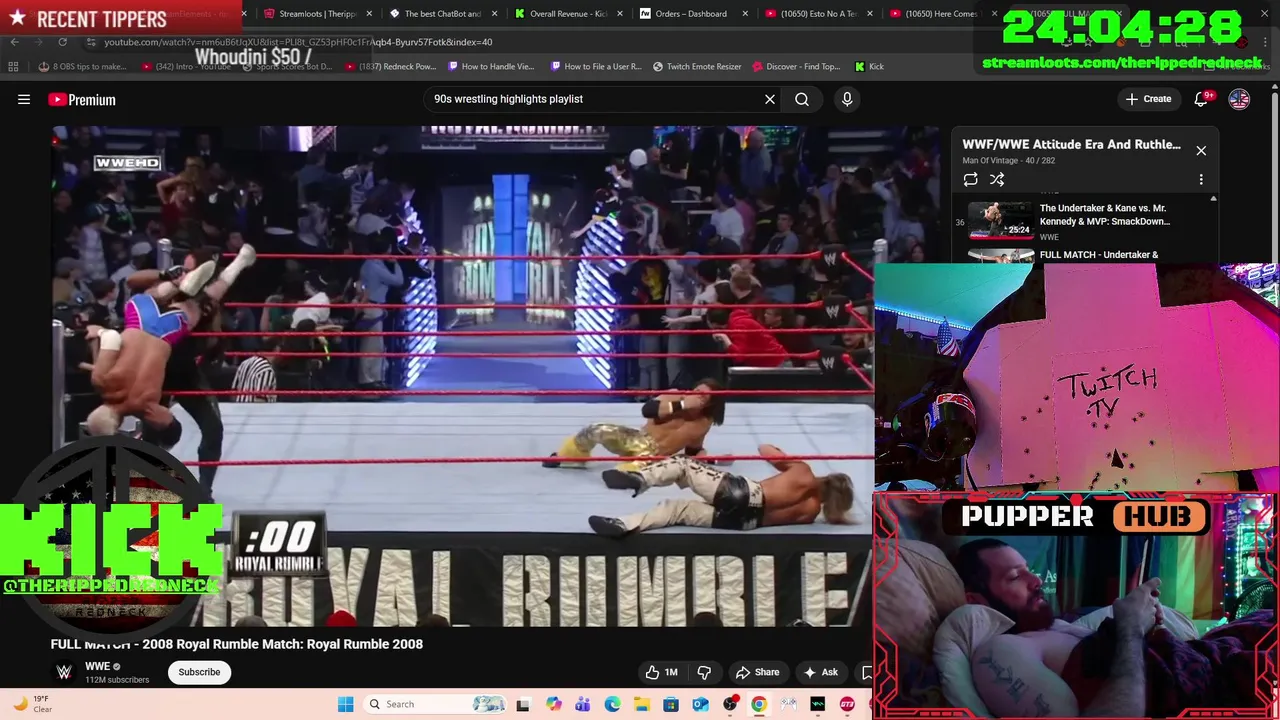Open 'How to Handle Vie...' bookmark

point(491,66)
